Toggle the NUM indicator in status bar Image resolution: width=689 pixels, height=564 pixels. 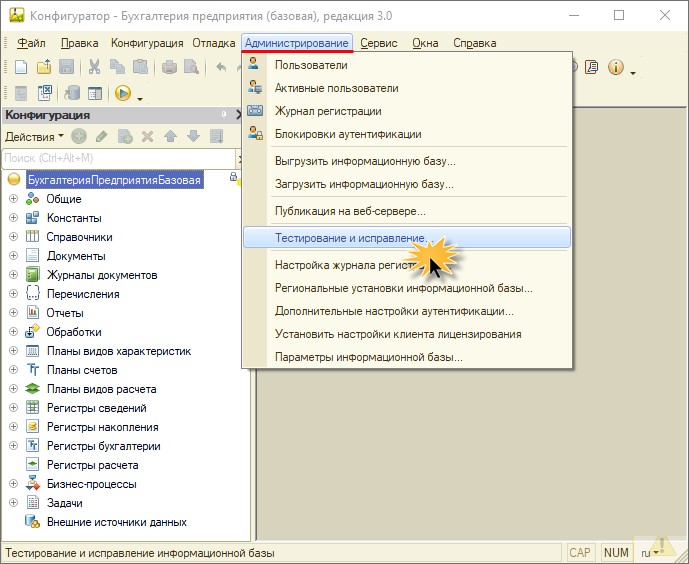(616, 552)
